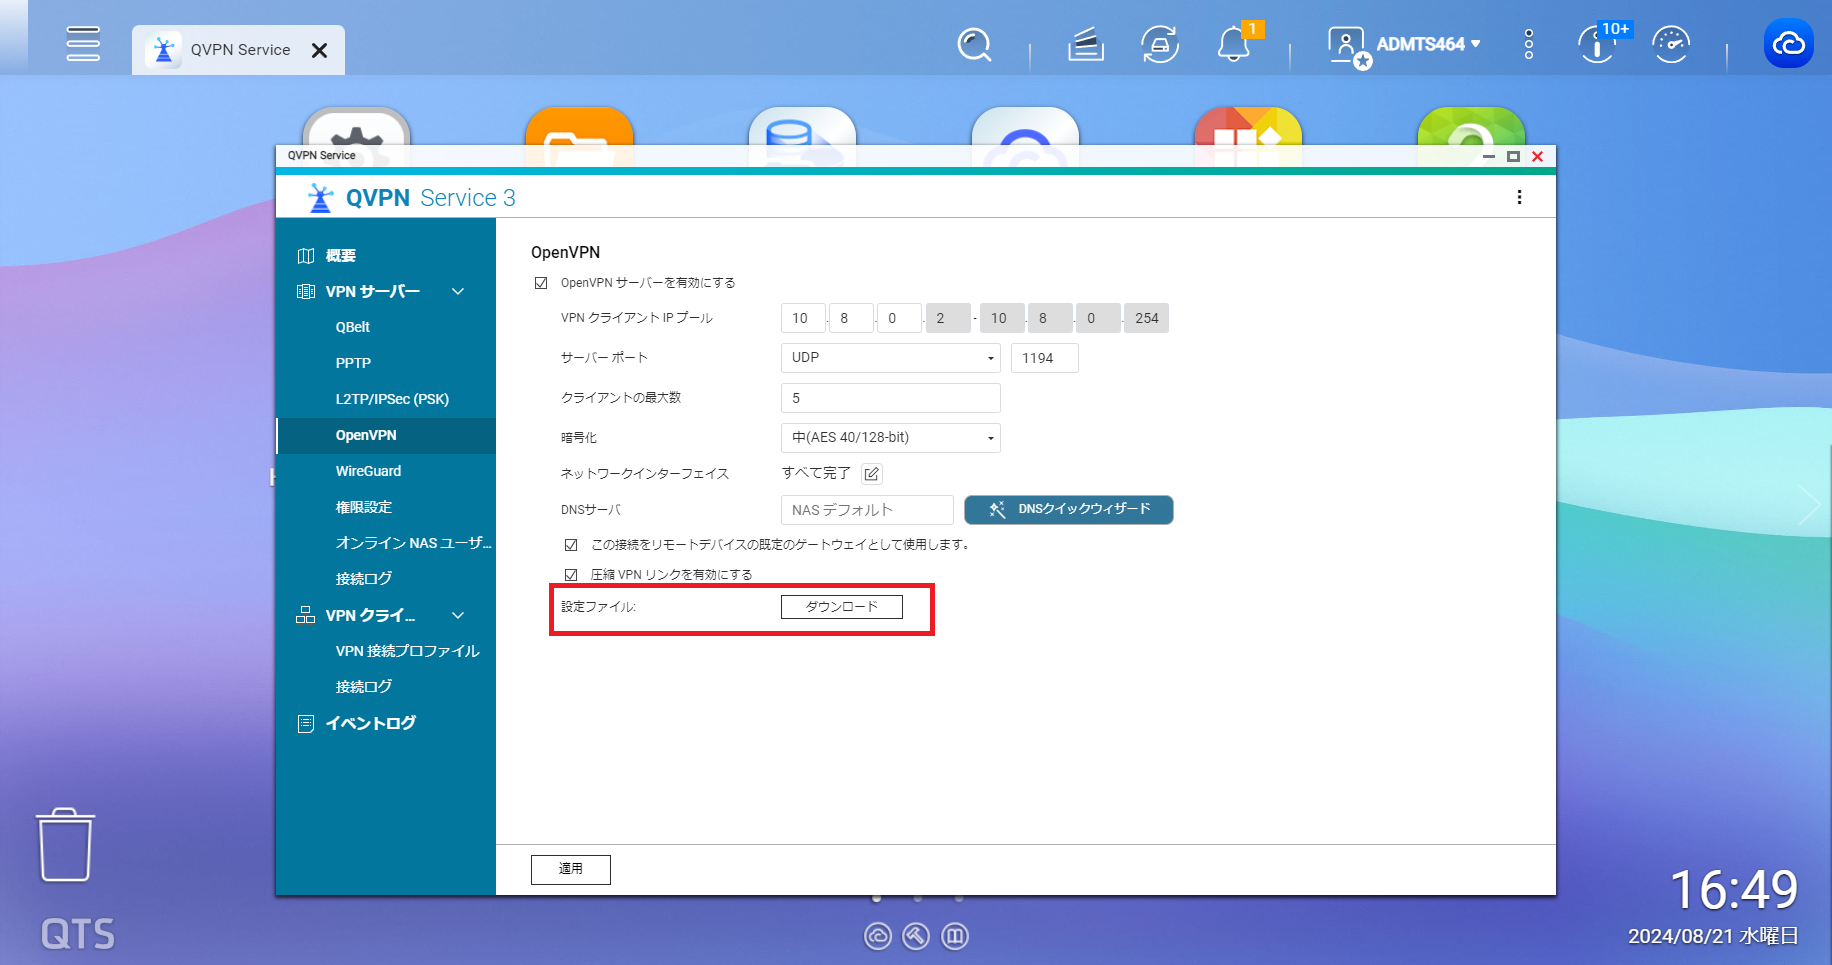Open the colorful App Center desktop icon
The image size is (1832, 965).
(1248, 128)
